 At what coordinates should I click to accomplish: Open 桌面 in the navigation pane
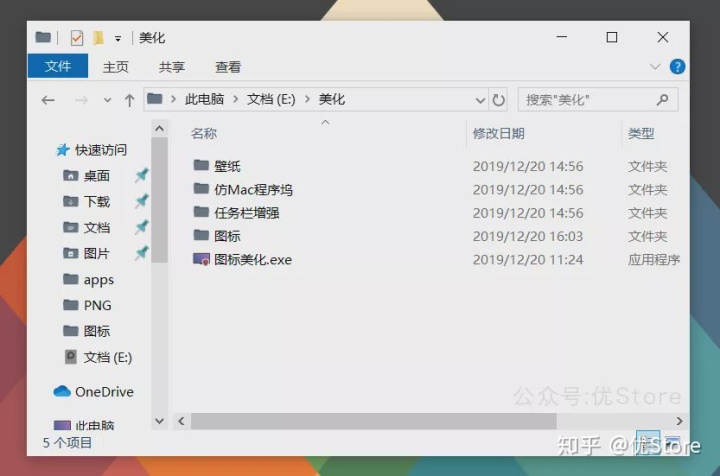coord(96,176)
